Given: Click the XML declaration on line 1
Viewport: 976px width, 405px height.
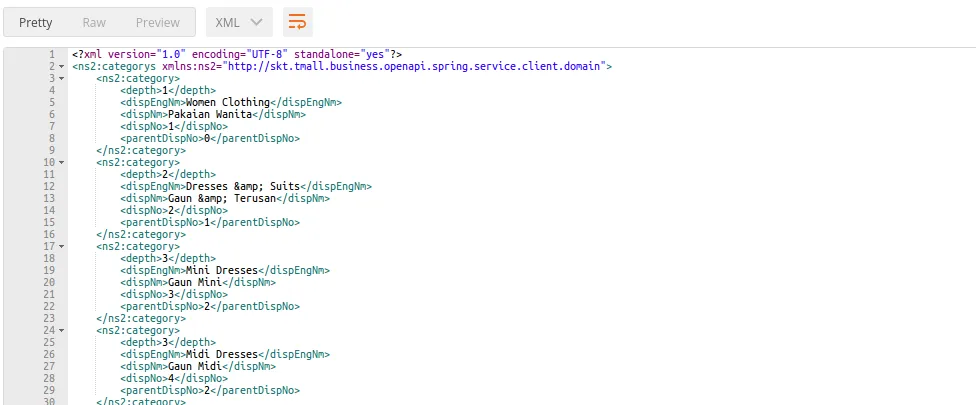Looking at the screenshot, I should (237, 54).
